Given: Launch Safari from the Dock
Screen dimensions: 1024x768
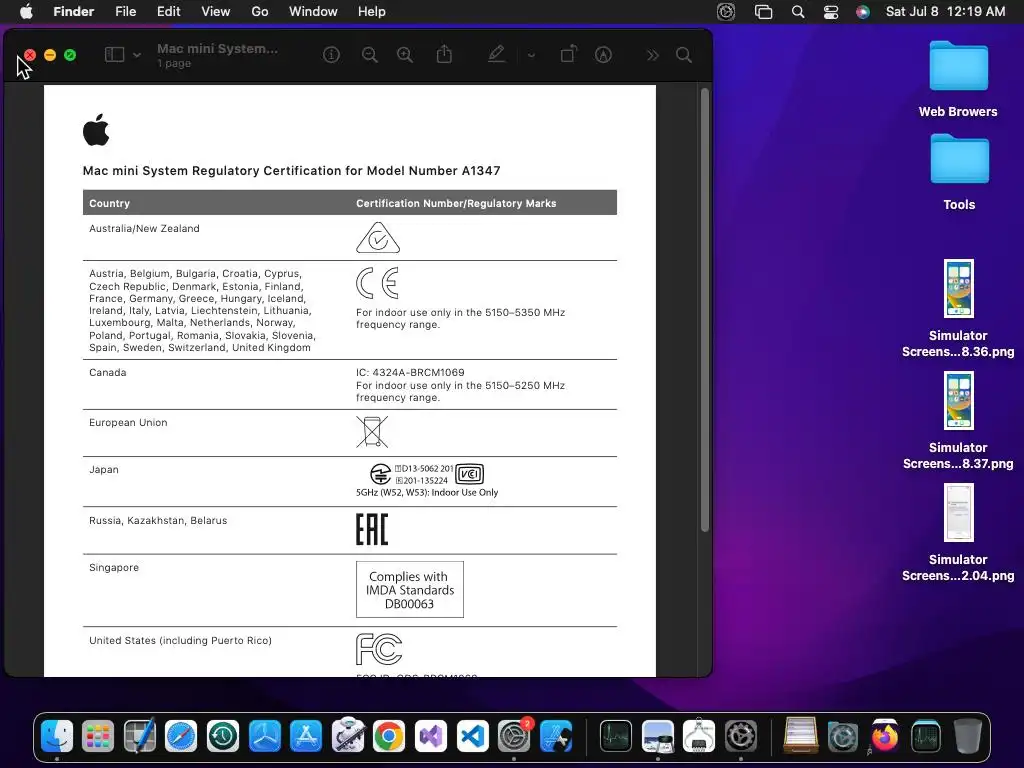Looking at the screenshot, I should [181, 736].
